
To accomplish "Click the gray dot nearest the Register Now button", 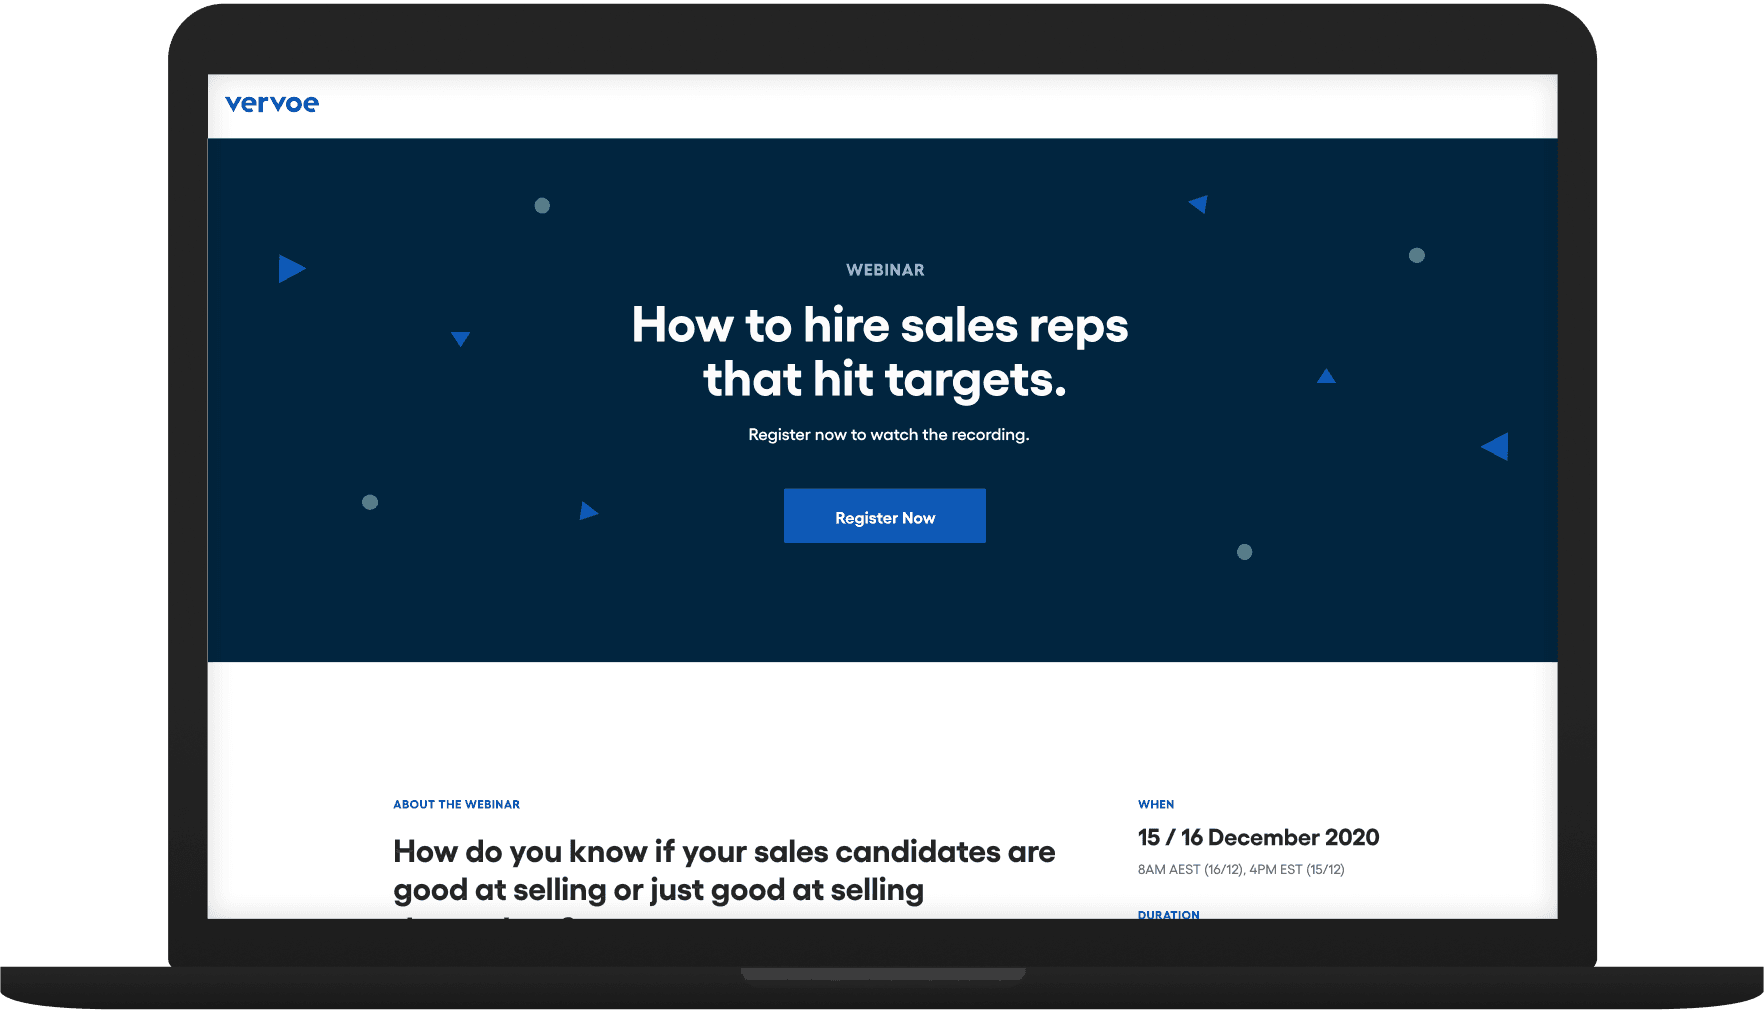I will pyautogui.click(x=1244, y=552).
